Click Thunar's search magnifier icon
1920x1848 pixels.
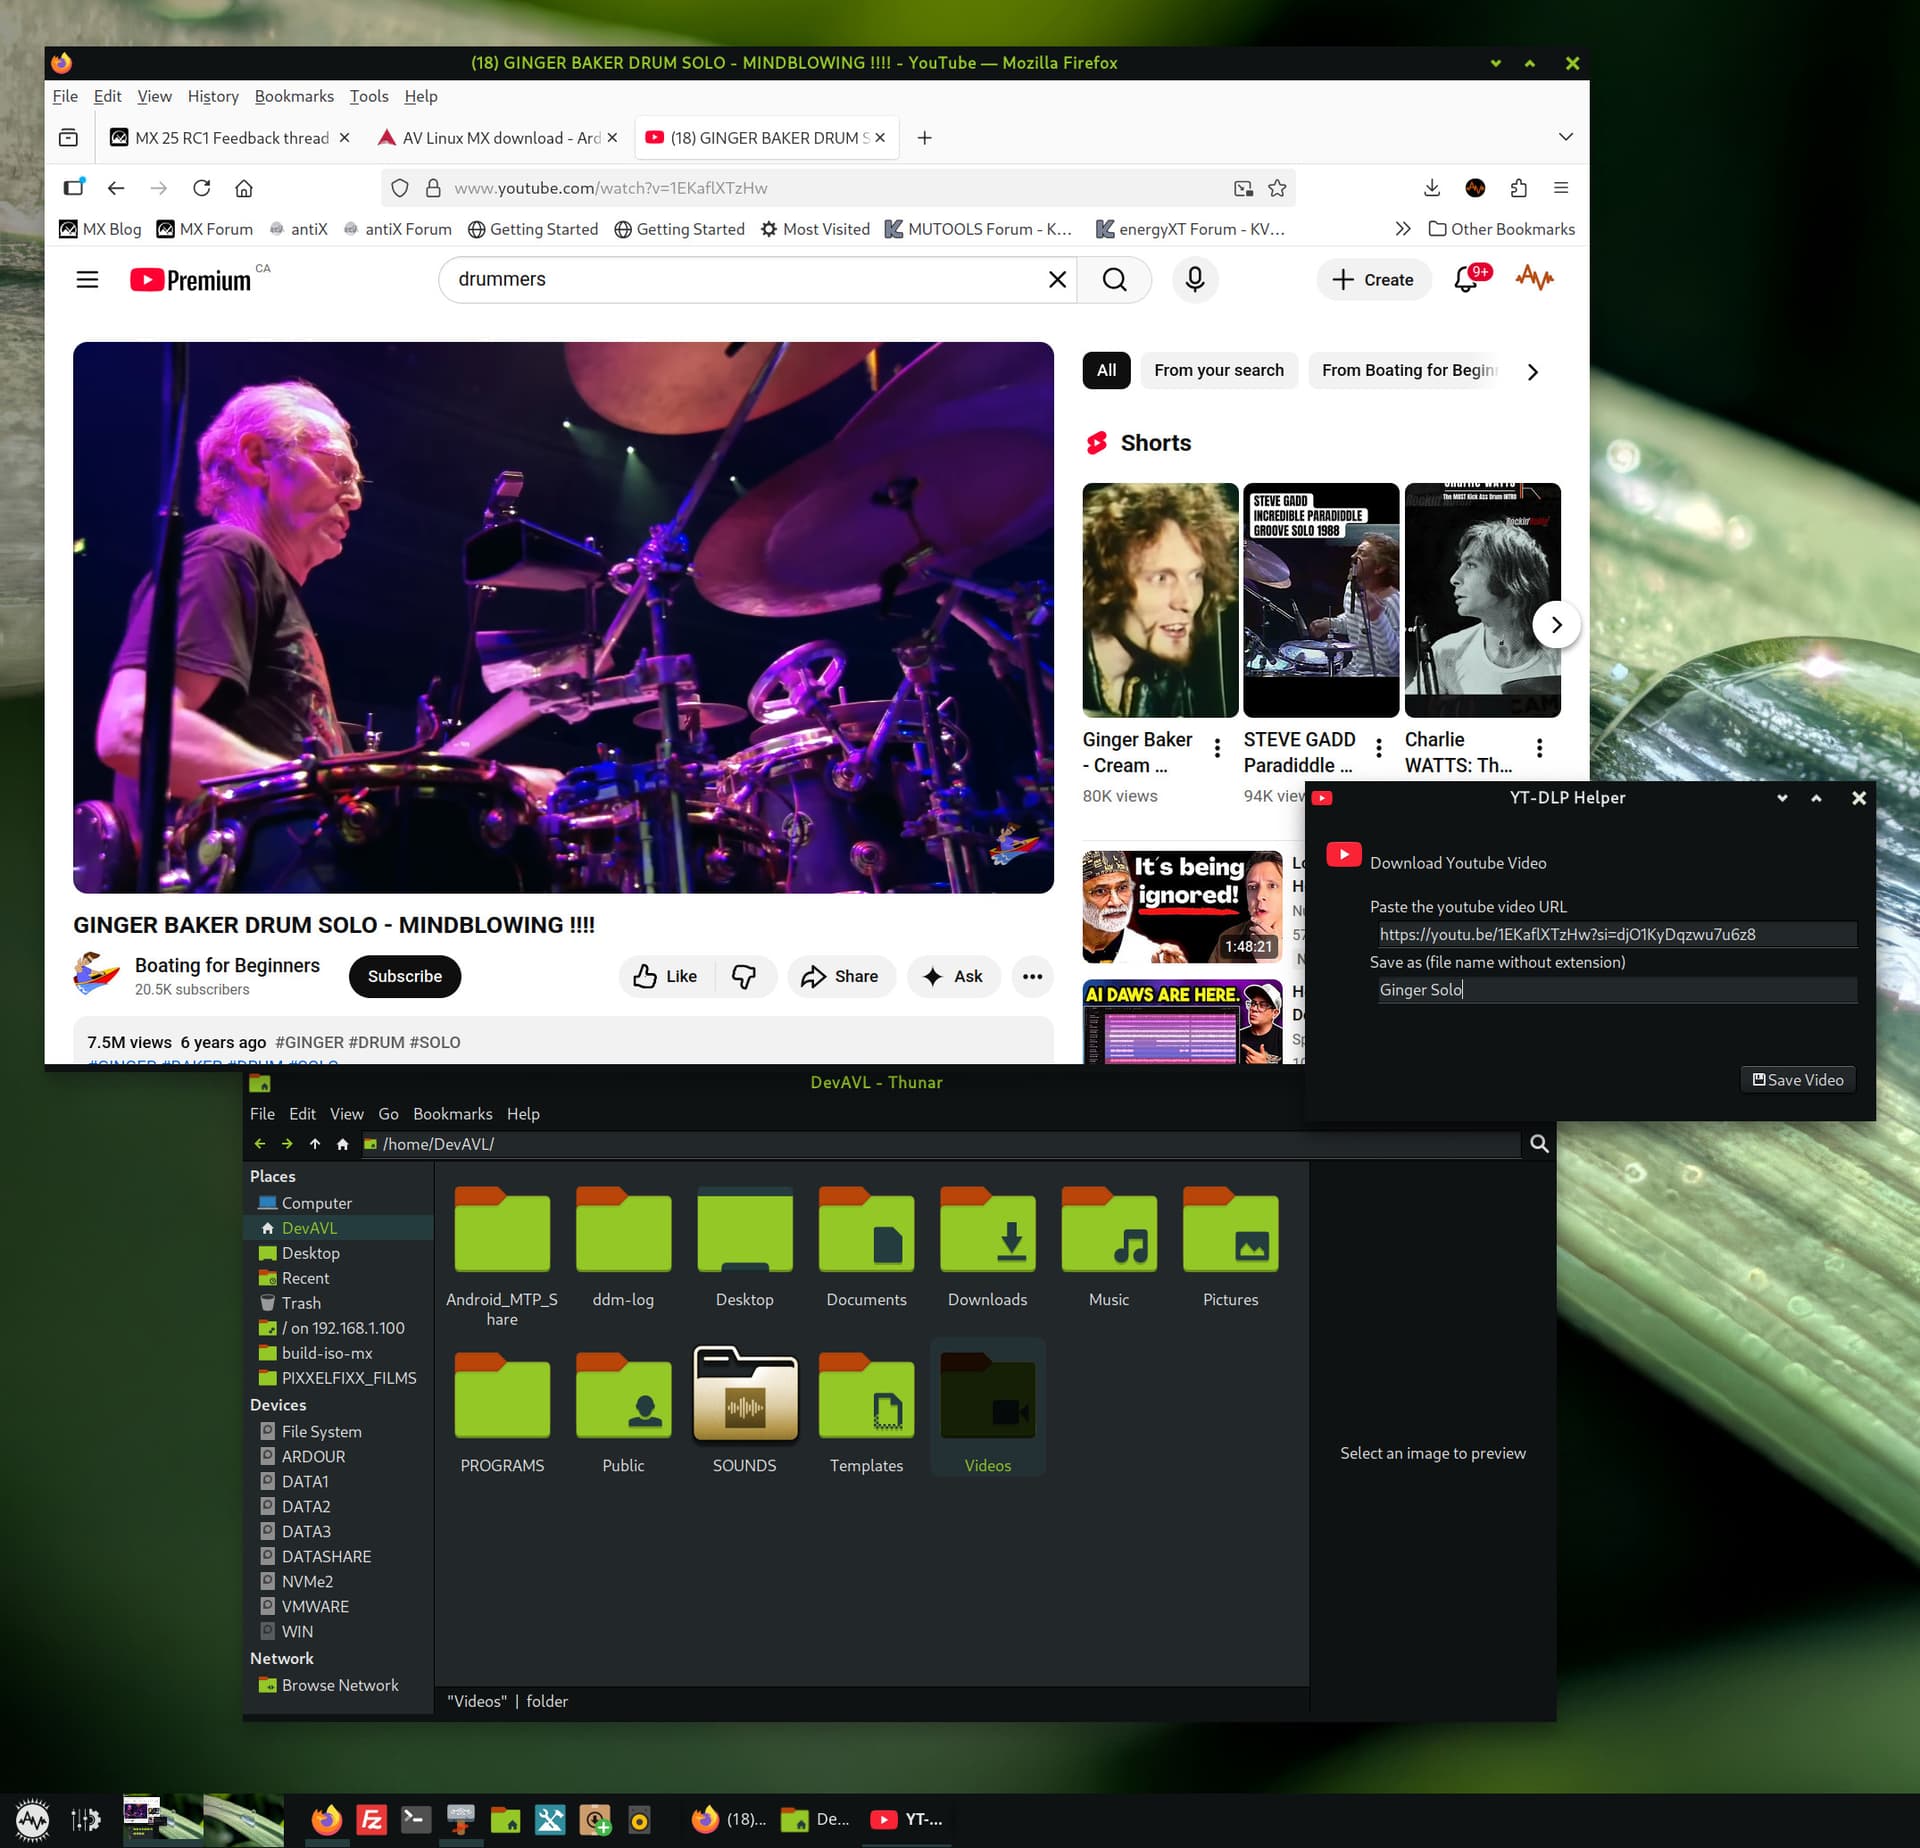tap(1539, 1143)
